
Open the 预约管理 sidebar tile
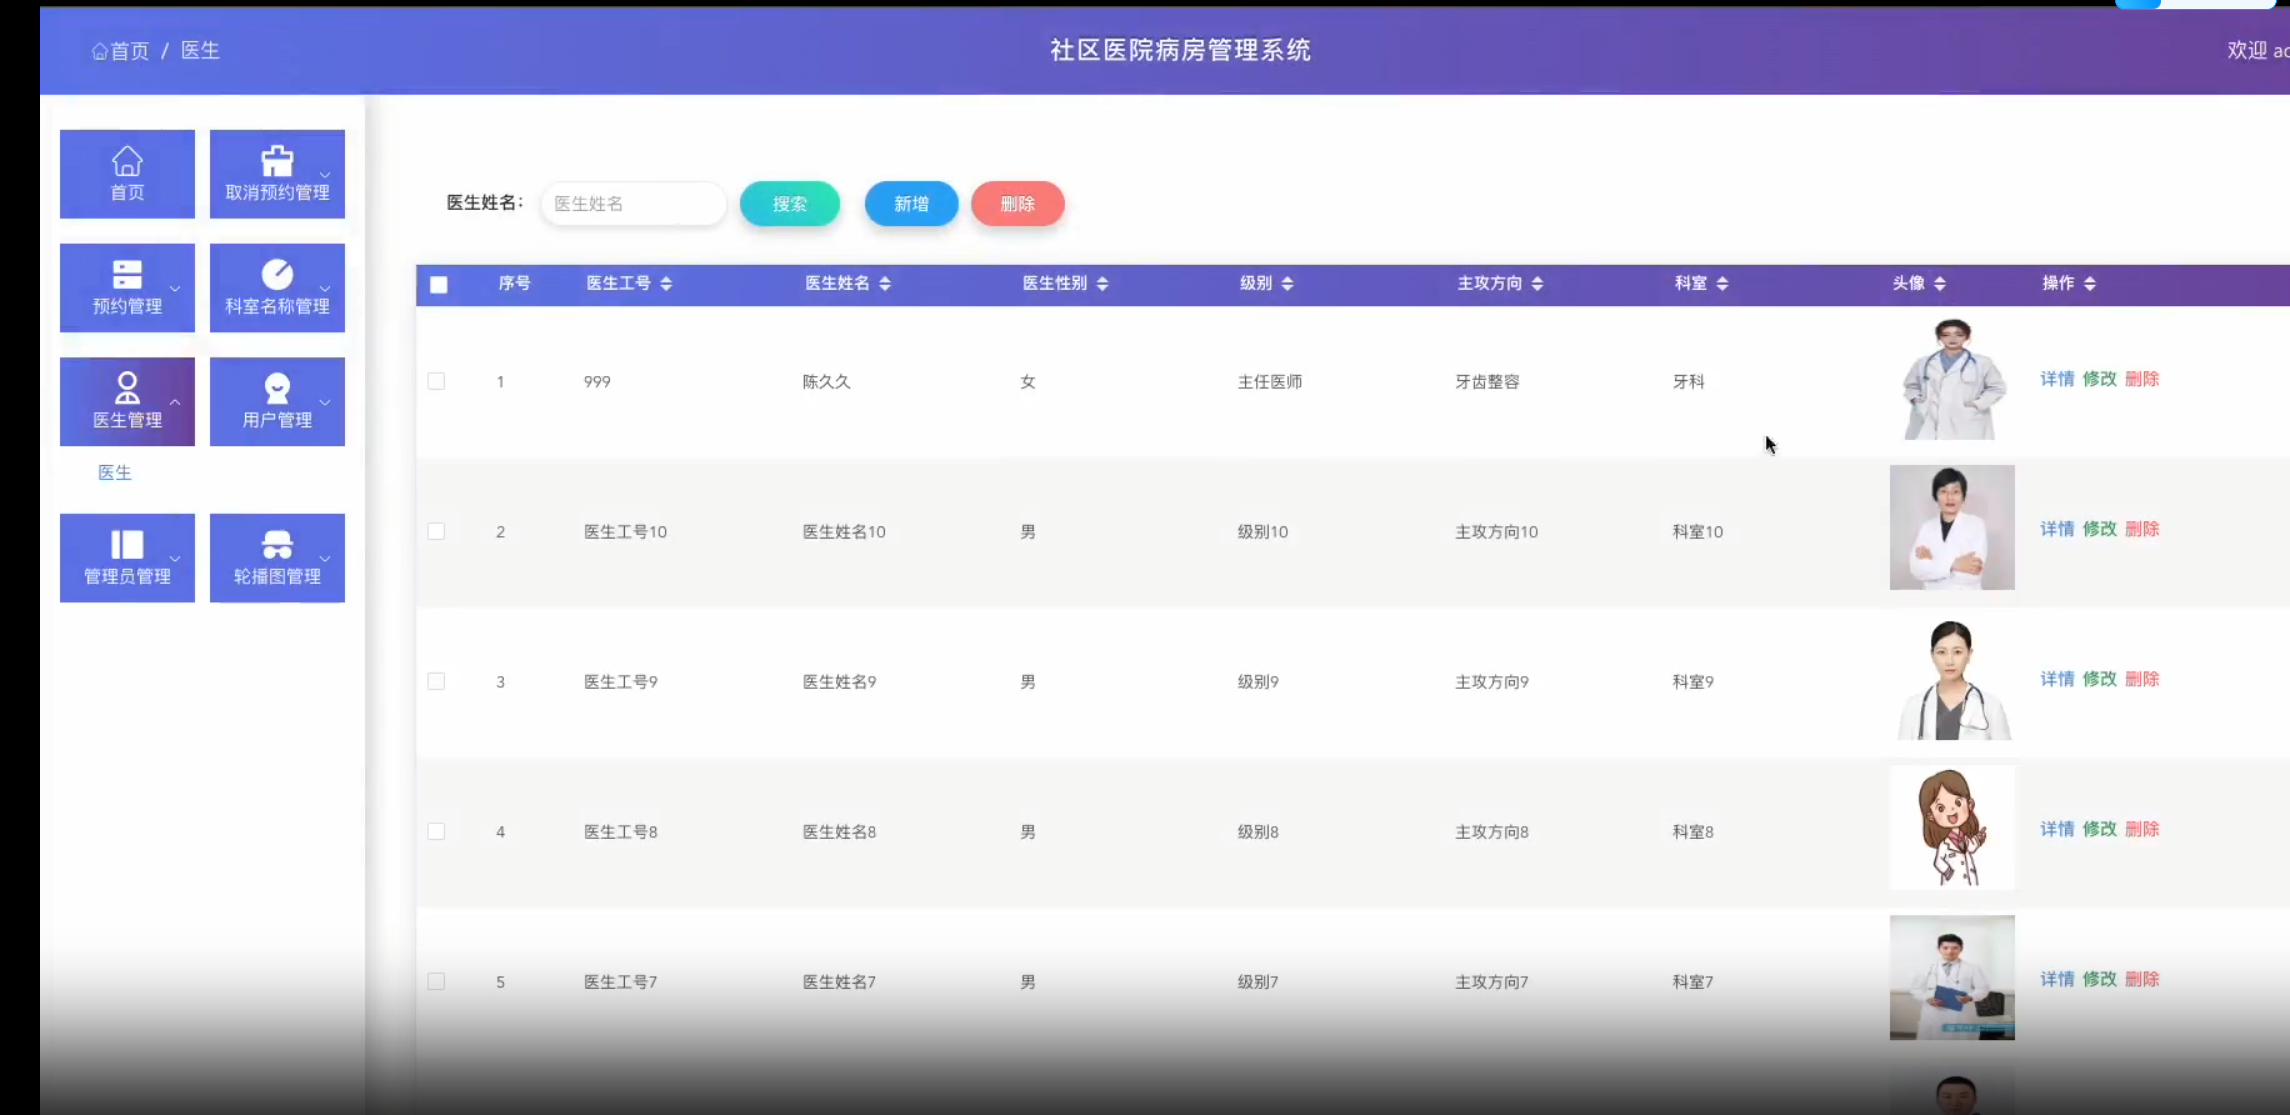[127, 288]
